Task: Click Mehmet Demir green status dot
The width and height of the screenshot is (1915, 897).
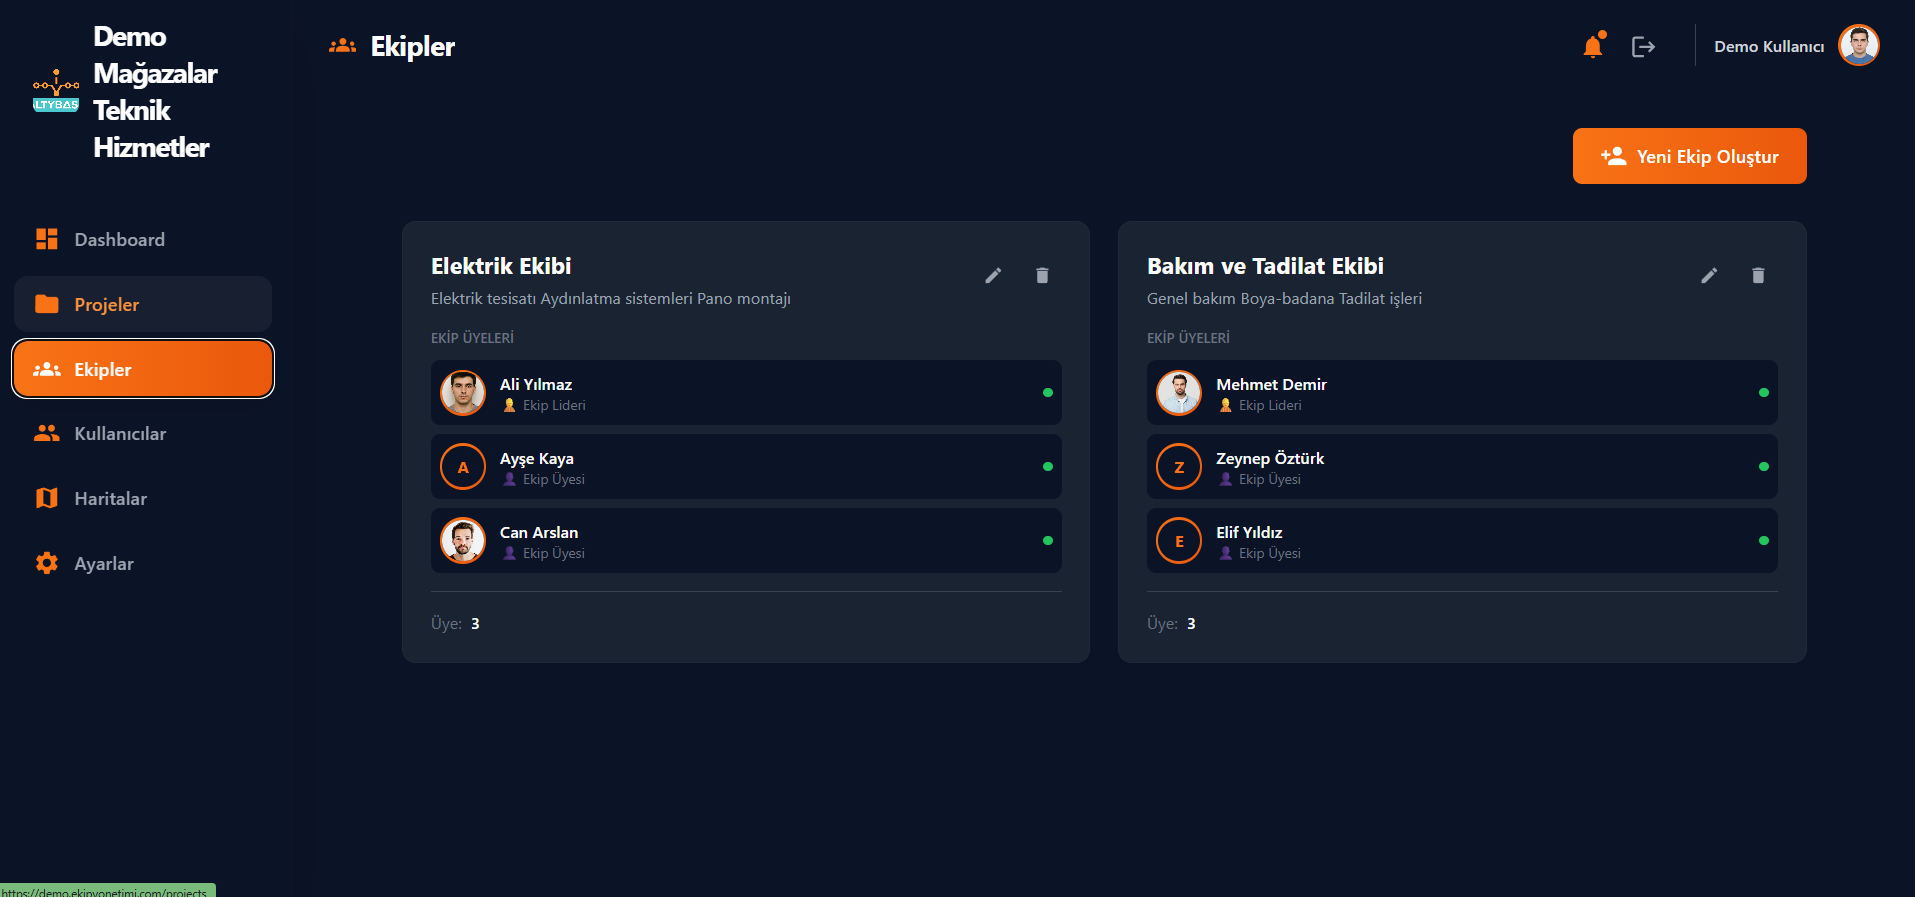Action: tap(1764, 393)
